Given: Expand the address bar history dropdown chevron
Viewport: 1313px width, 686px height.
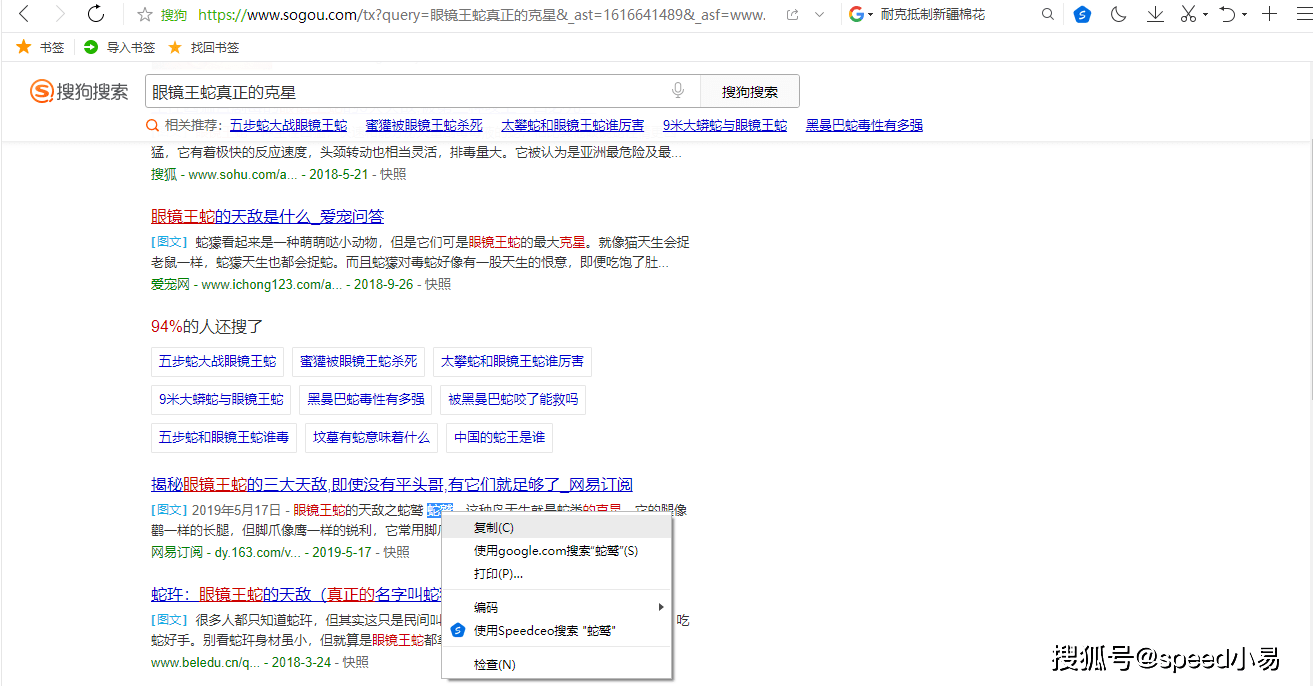Looking at the screenshot, I should click(x=821, y=15).
